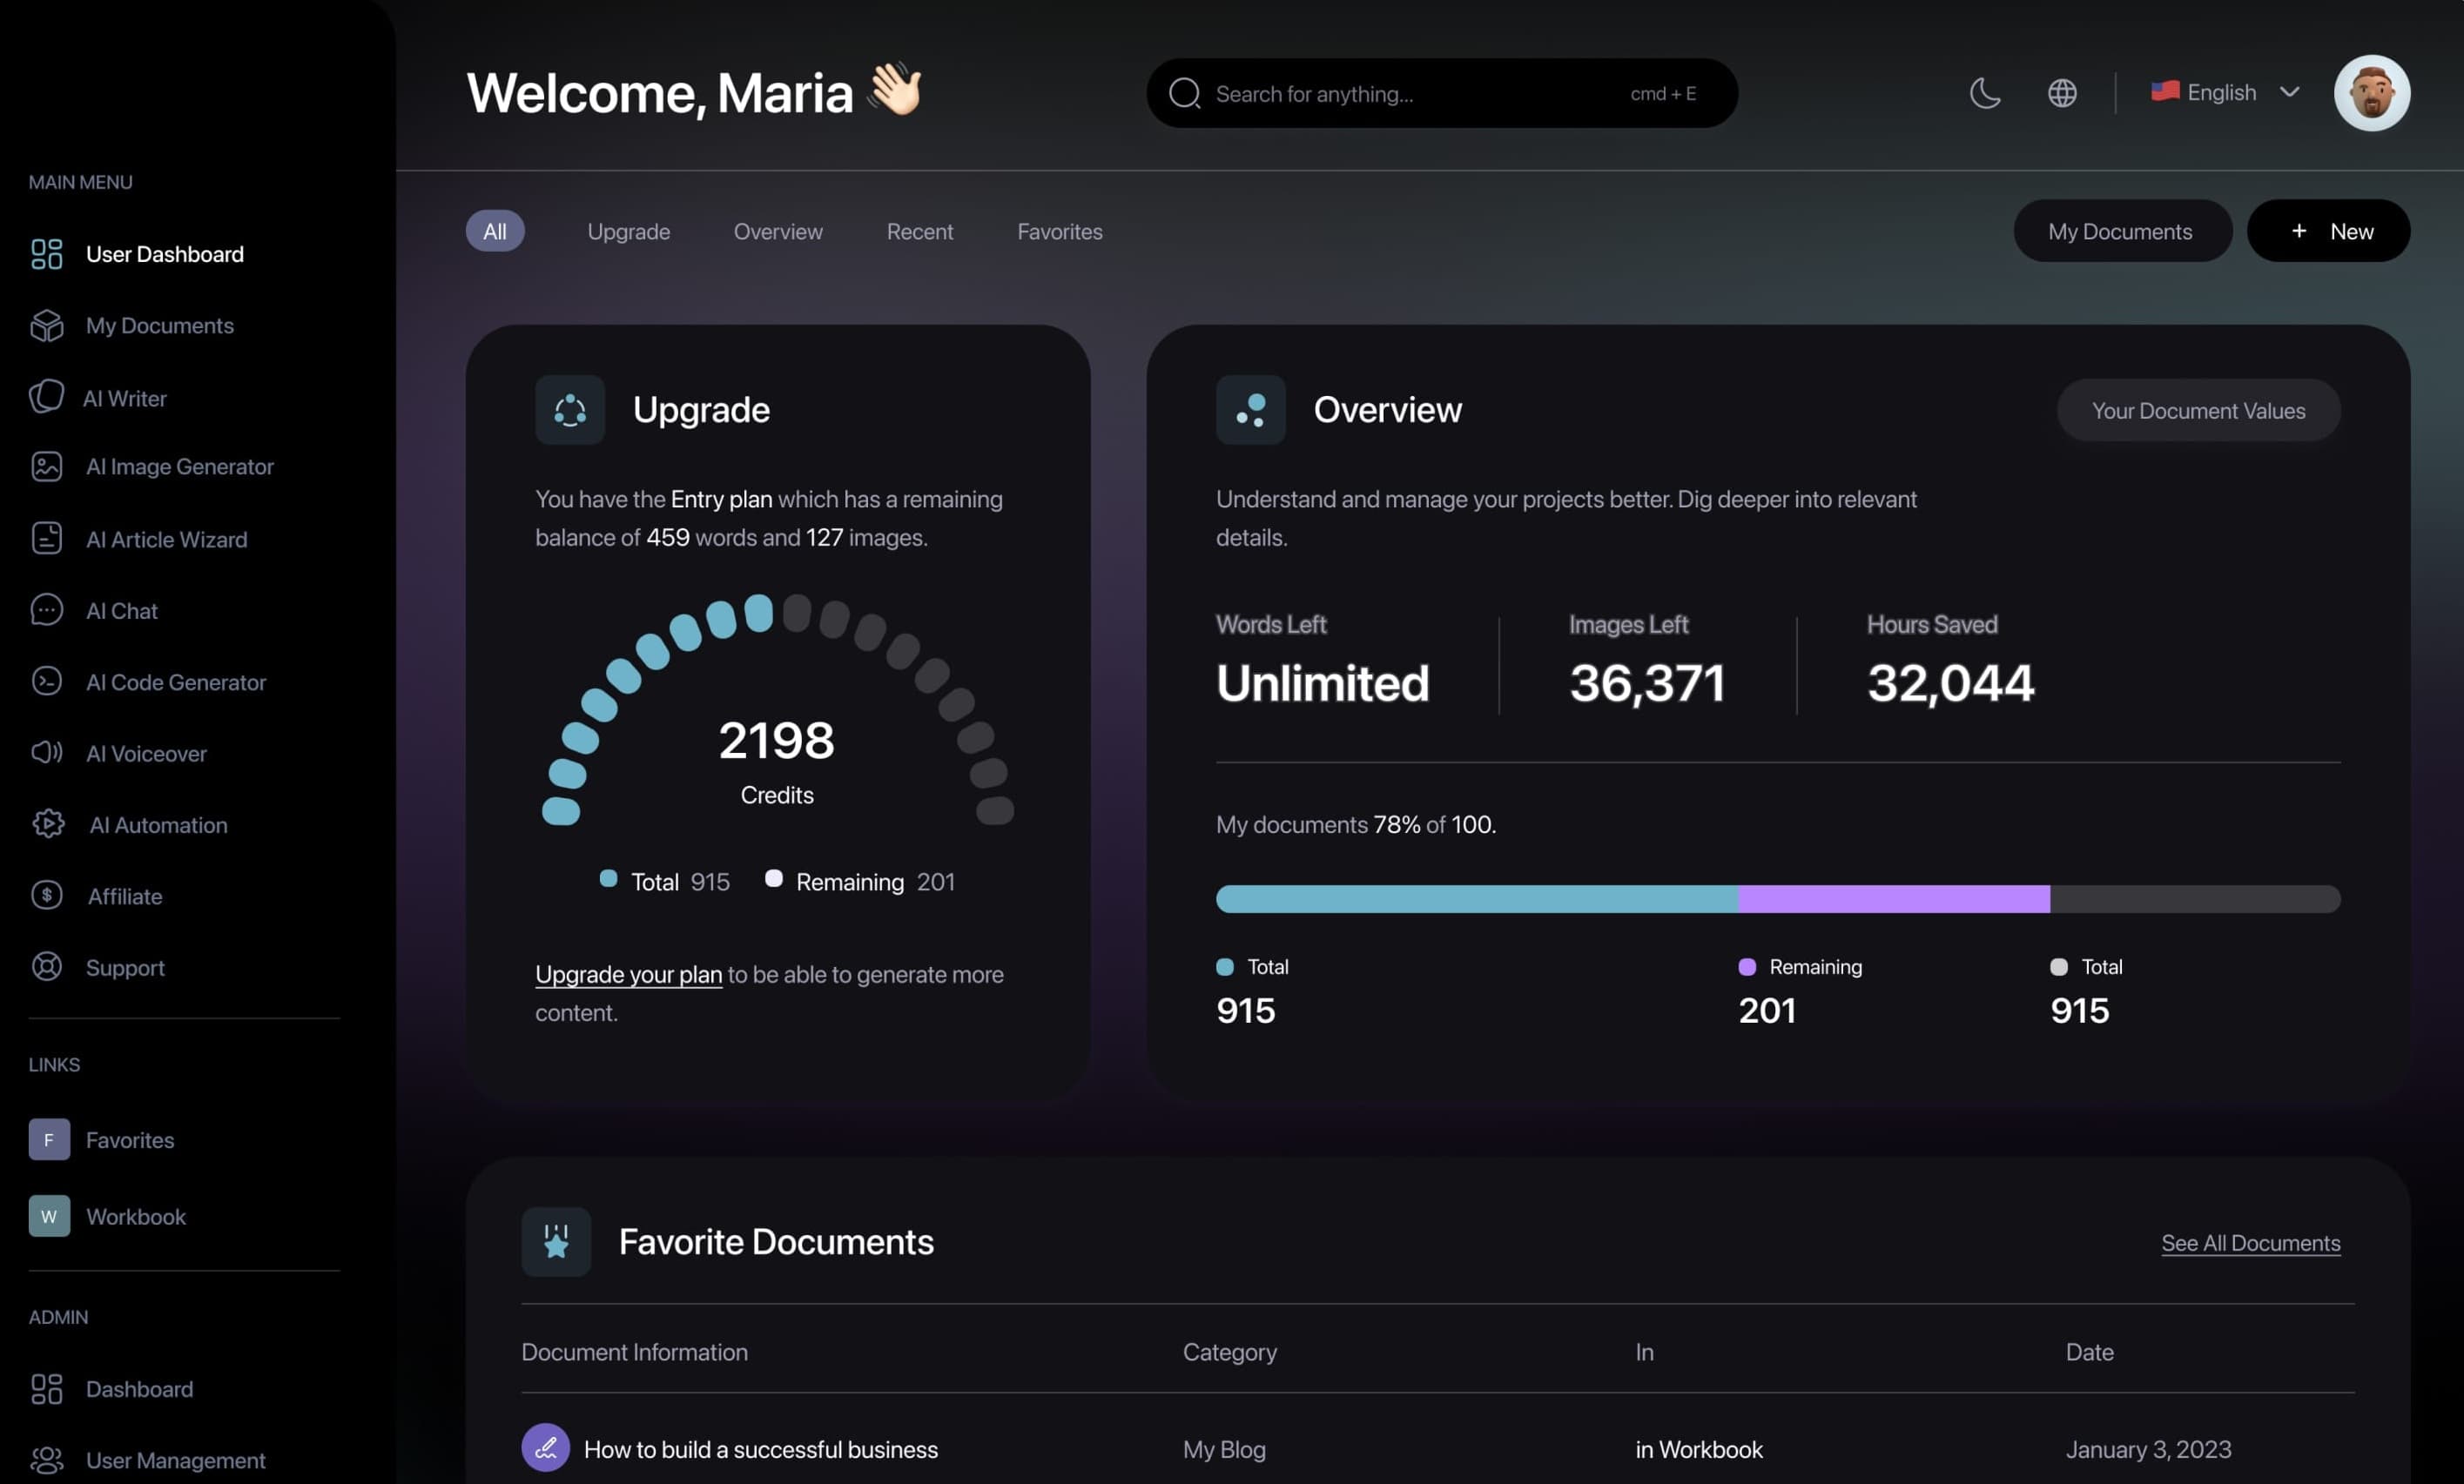
Task: Click the User Management people icon
Action: point(46,1460)
